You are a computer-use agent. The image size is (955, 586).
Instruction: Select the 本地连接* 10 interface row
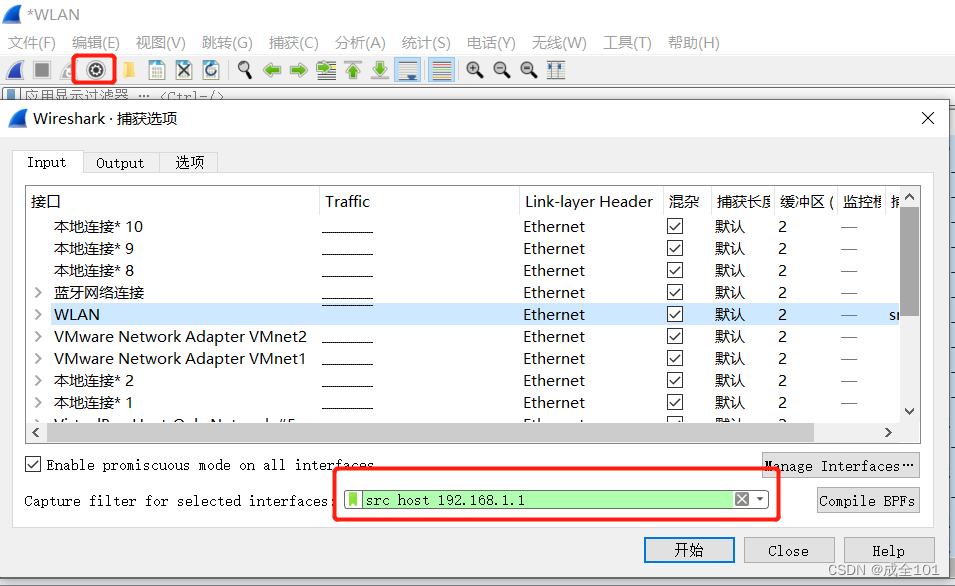463,227
